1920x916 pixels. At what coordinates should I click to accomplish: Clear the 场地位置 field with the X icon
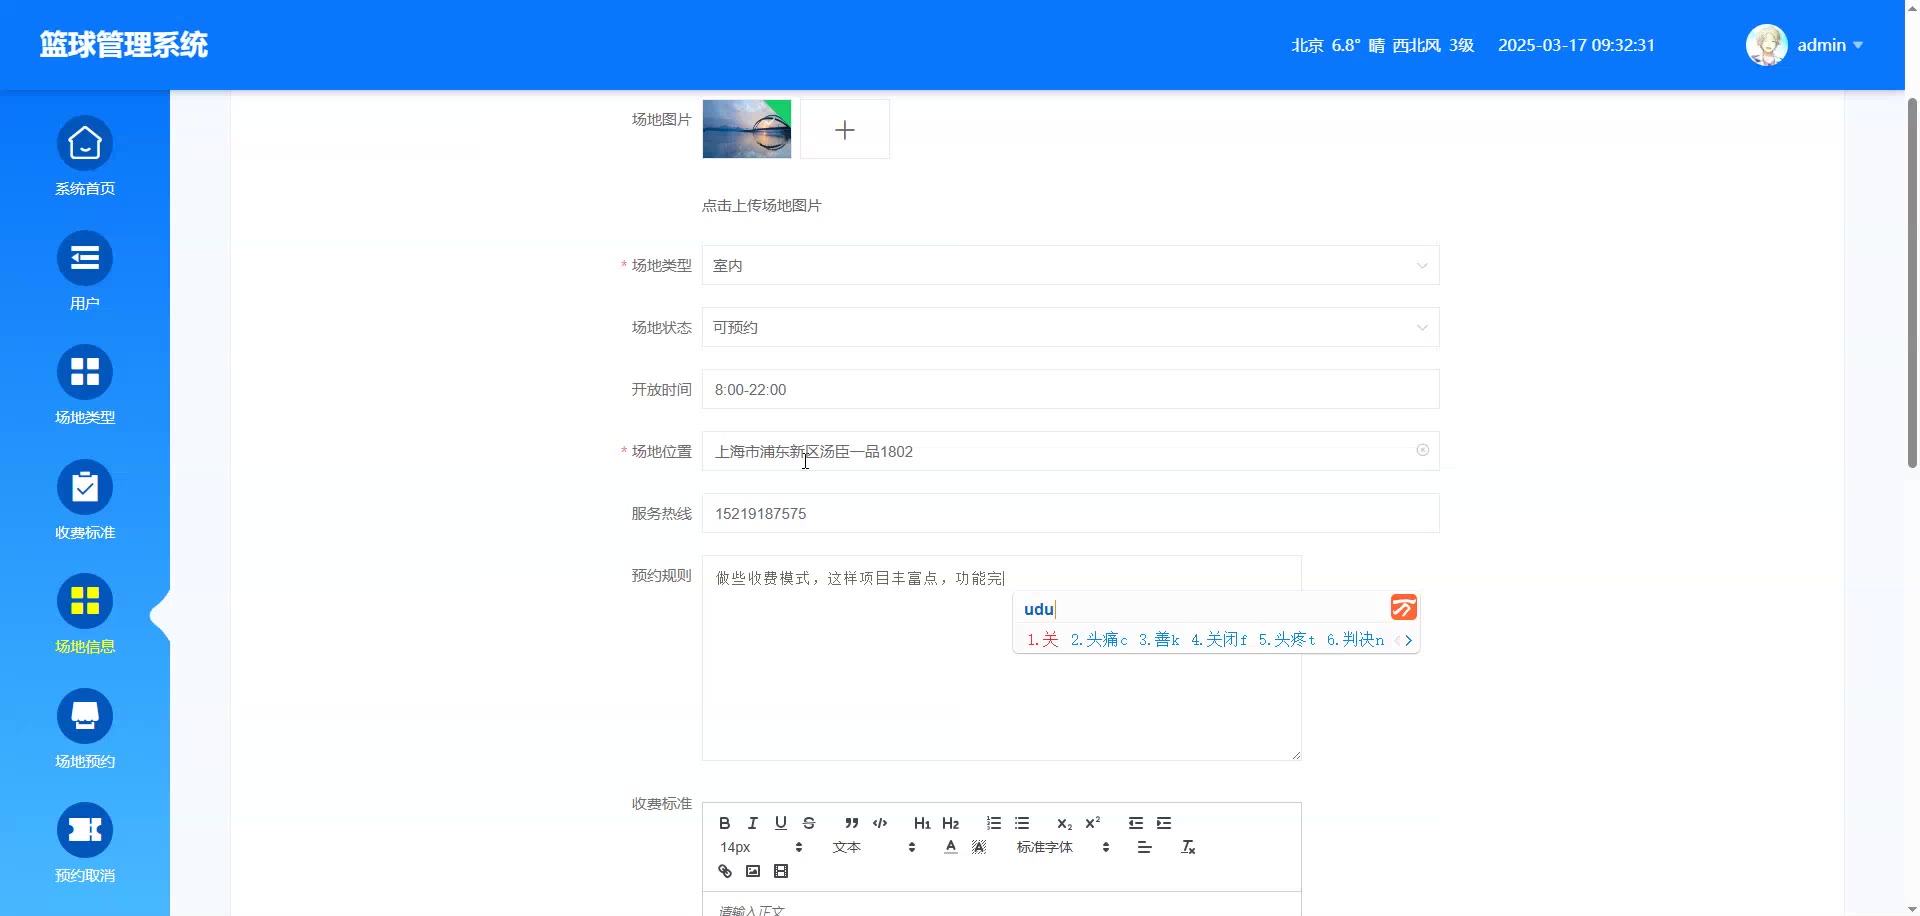pyautogui.click(x=1422, y=451)
